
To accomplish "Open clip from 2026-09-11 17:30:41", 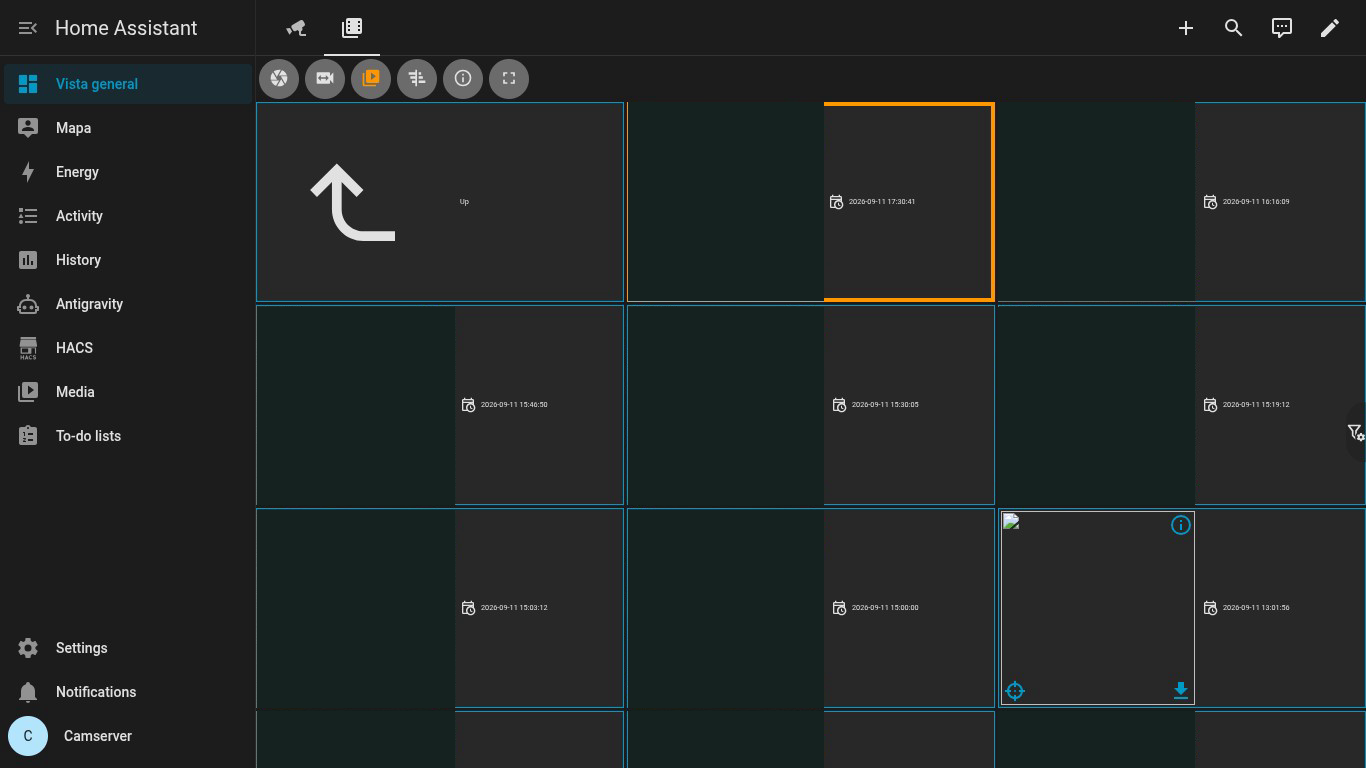I will (811, 201).
